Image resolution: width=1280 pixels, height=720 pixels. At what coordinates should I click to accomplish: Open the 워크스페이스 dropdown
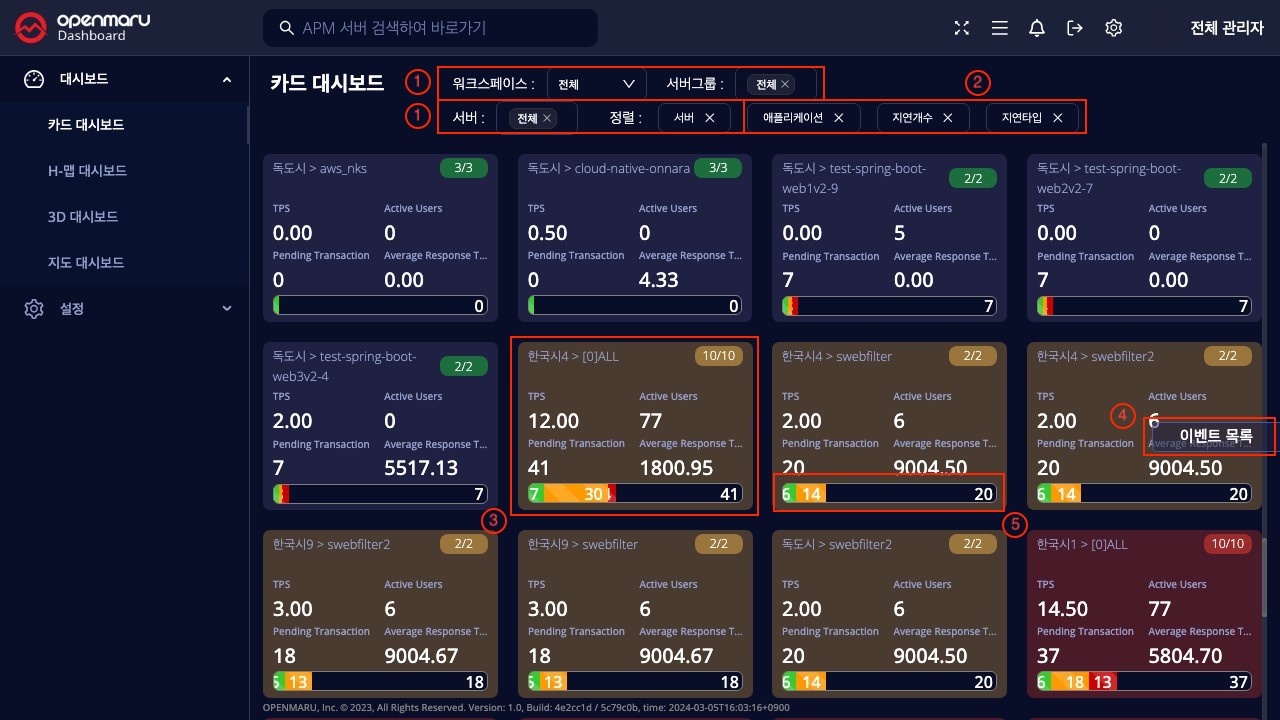point(597,84)
